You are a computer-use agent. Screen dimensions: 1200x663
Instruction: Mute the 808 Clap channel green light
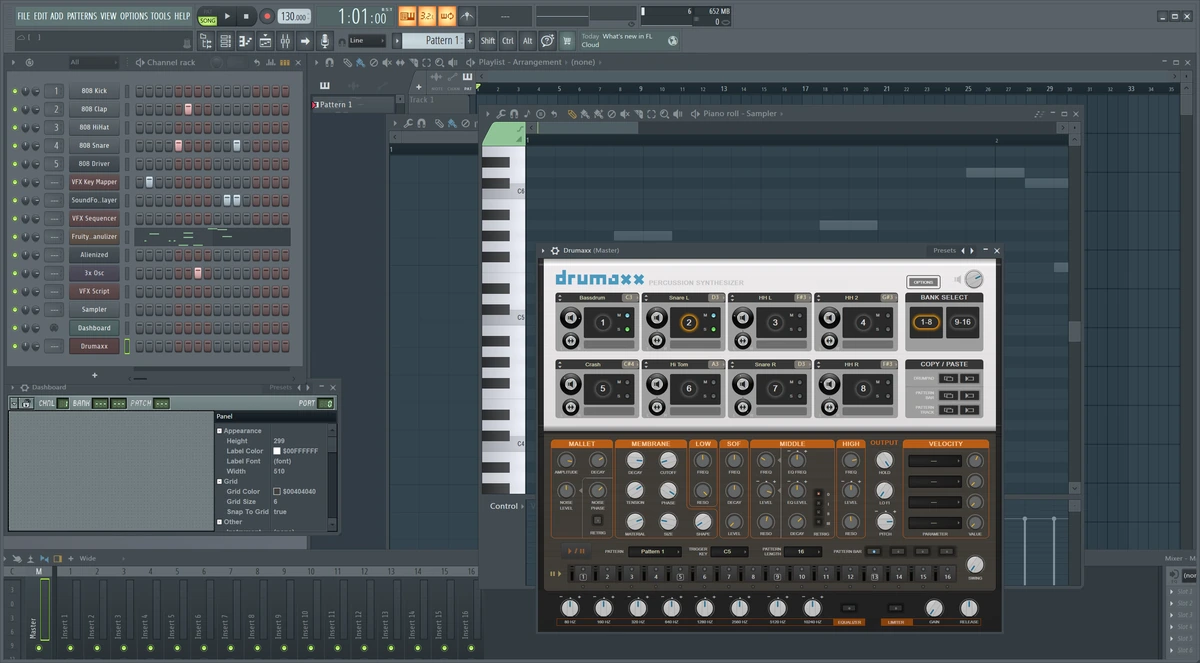15,109
